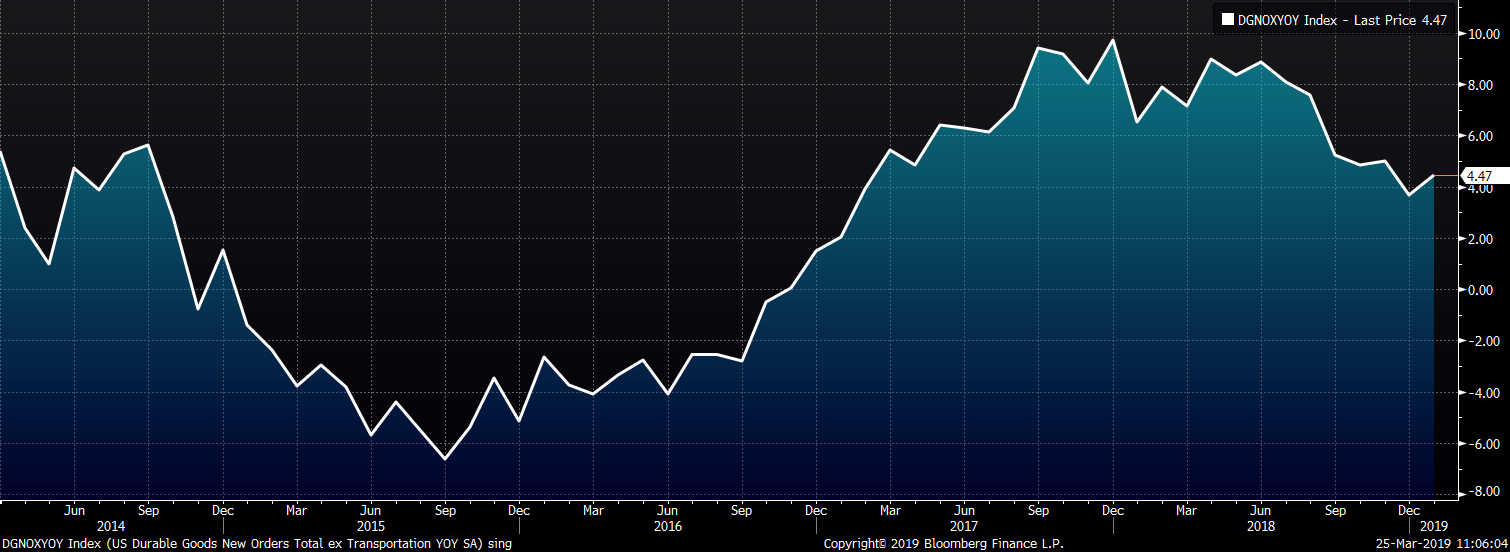Click the 2019 year label on the x-axis

(1433, 526)
